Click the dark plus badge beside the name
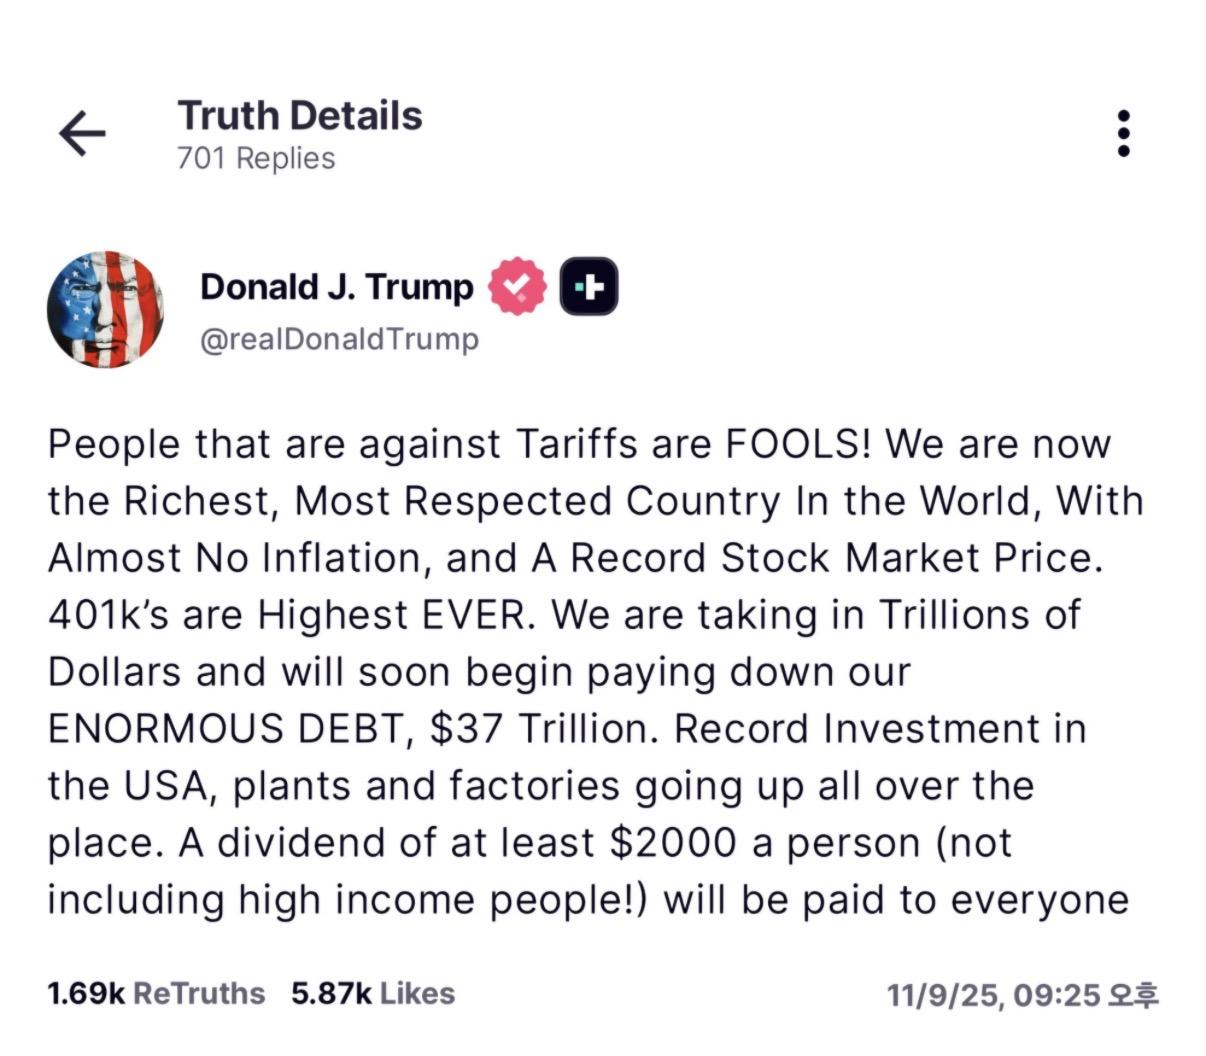 tap(588, 287)
